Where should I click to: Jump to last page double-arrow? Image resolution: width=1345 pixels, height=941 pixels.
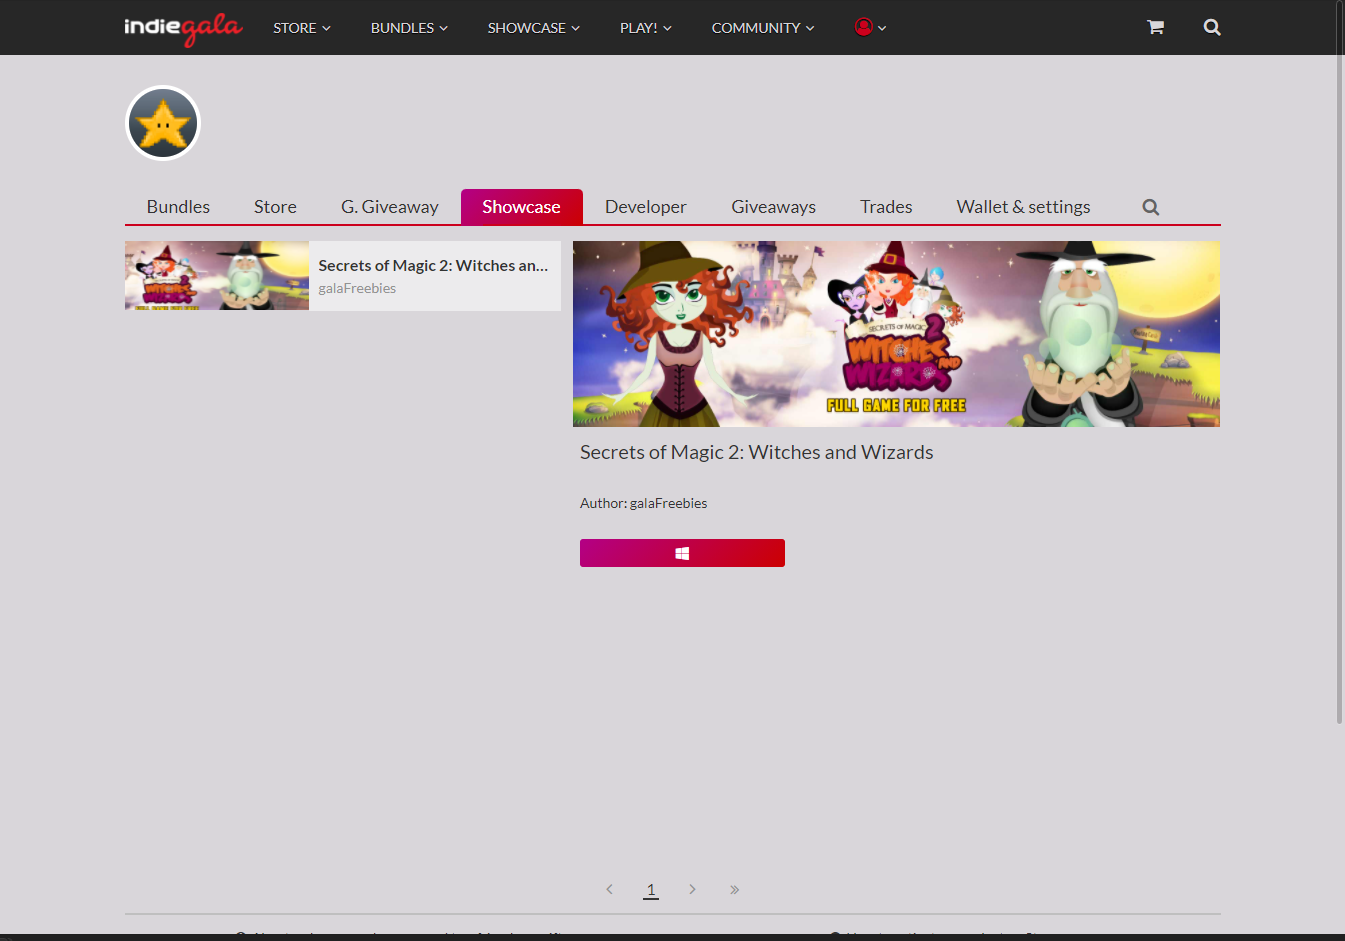[734, 889]
